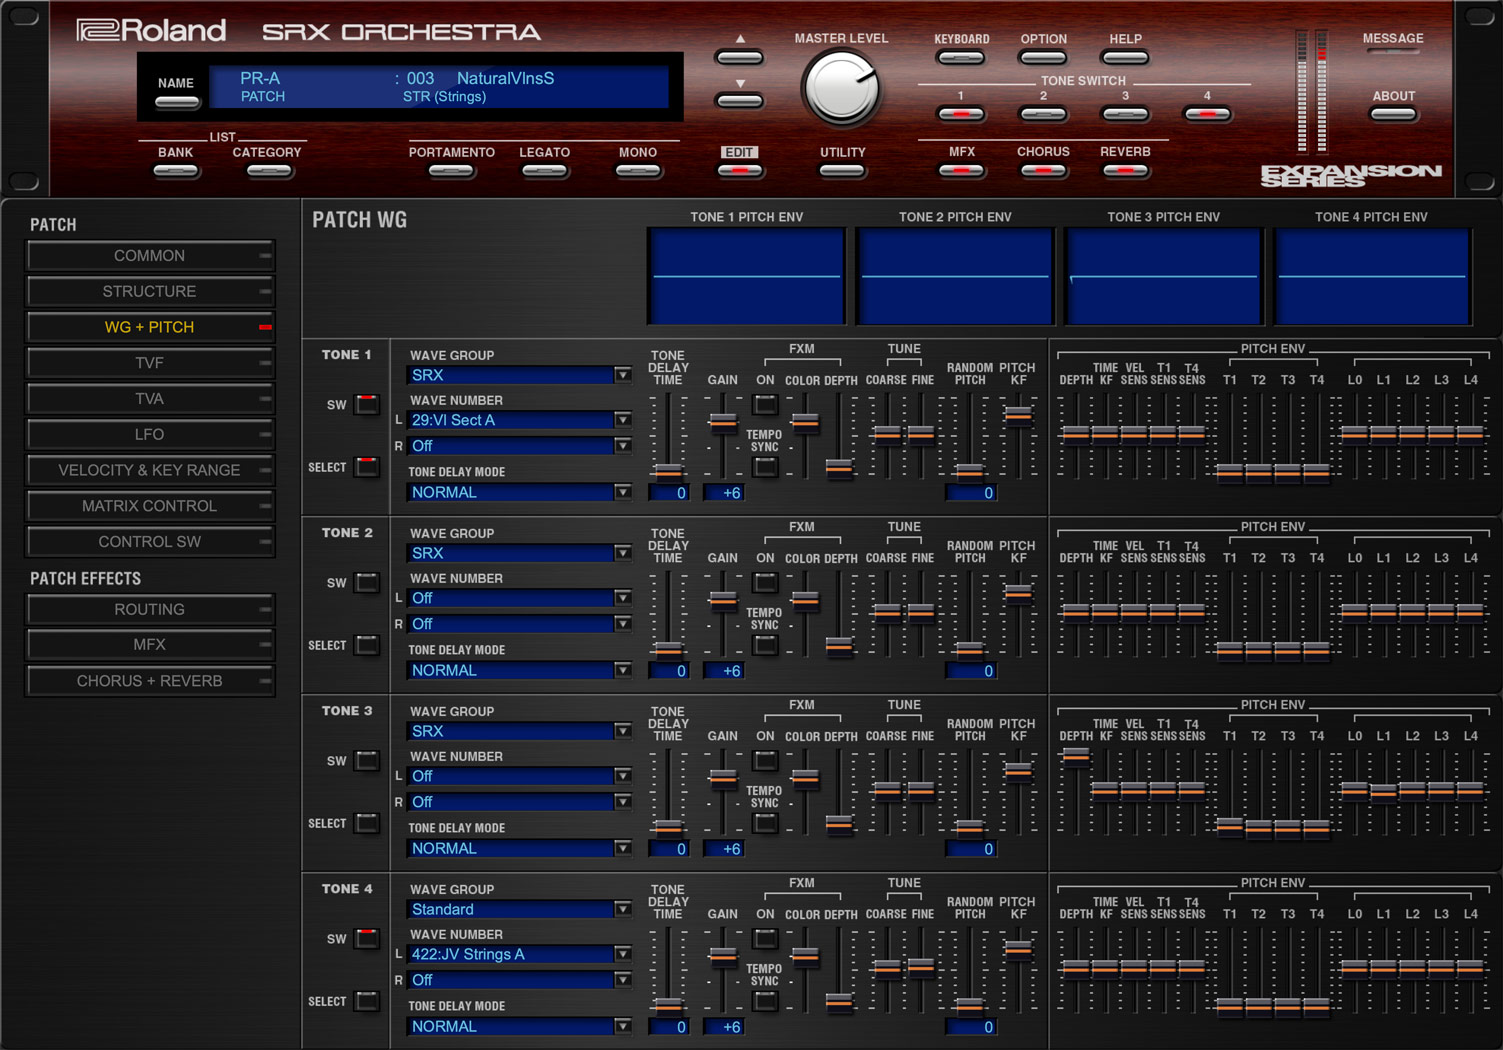Open the COMMON patch page

pos(150,256)
